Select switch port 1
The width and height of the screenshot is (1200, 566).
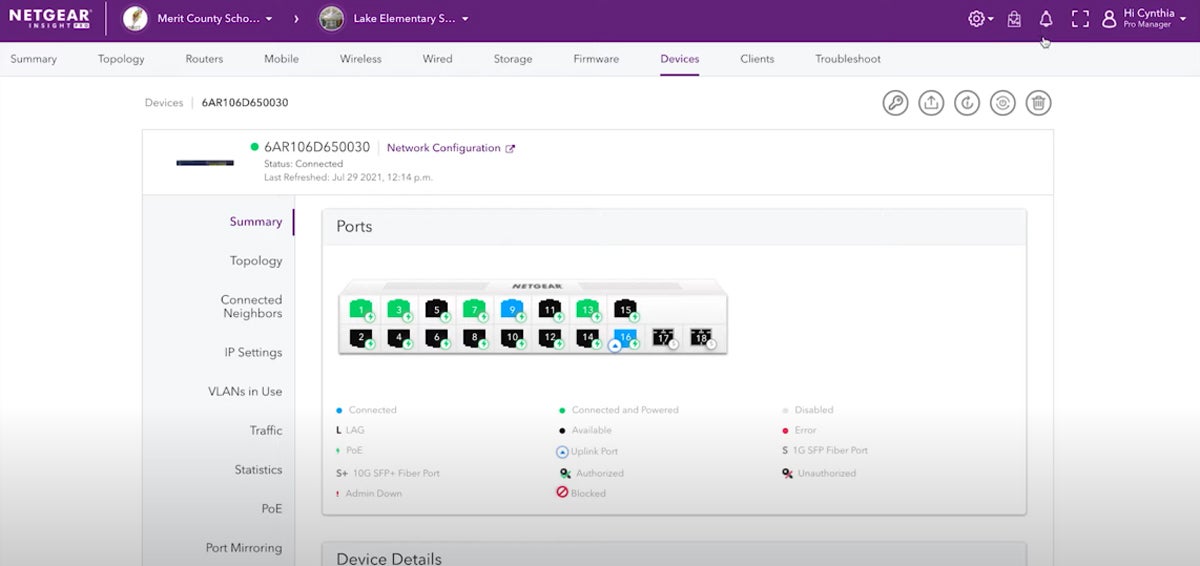point(360,309)
